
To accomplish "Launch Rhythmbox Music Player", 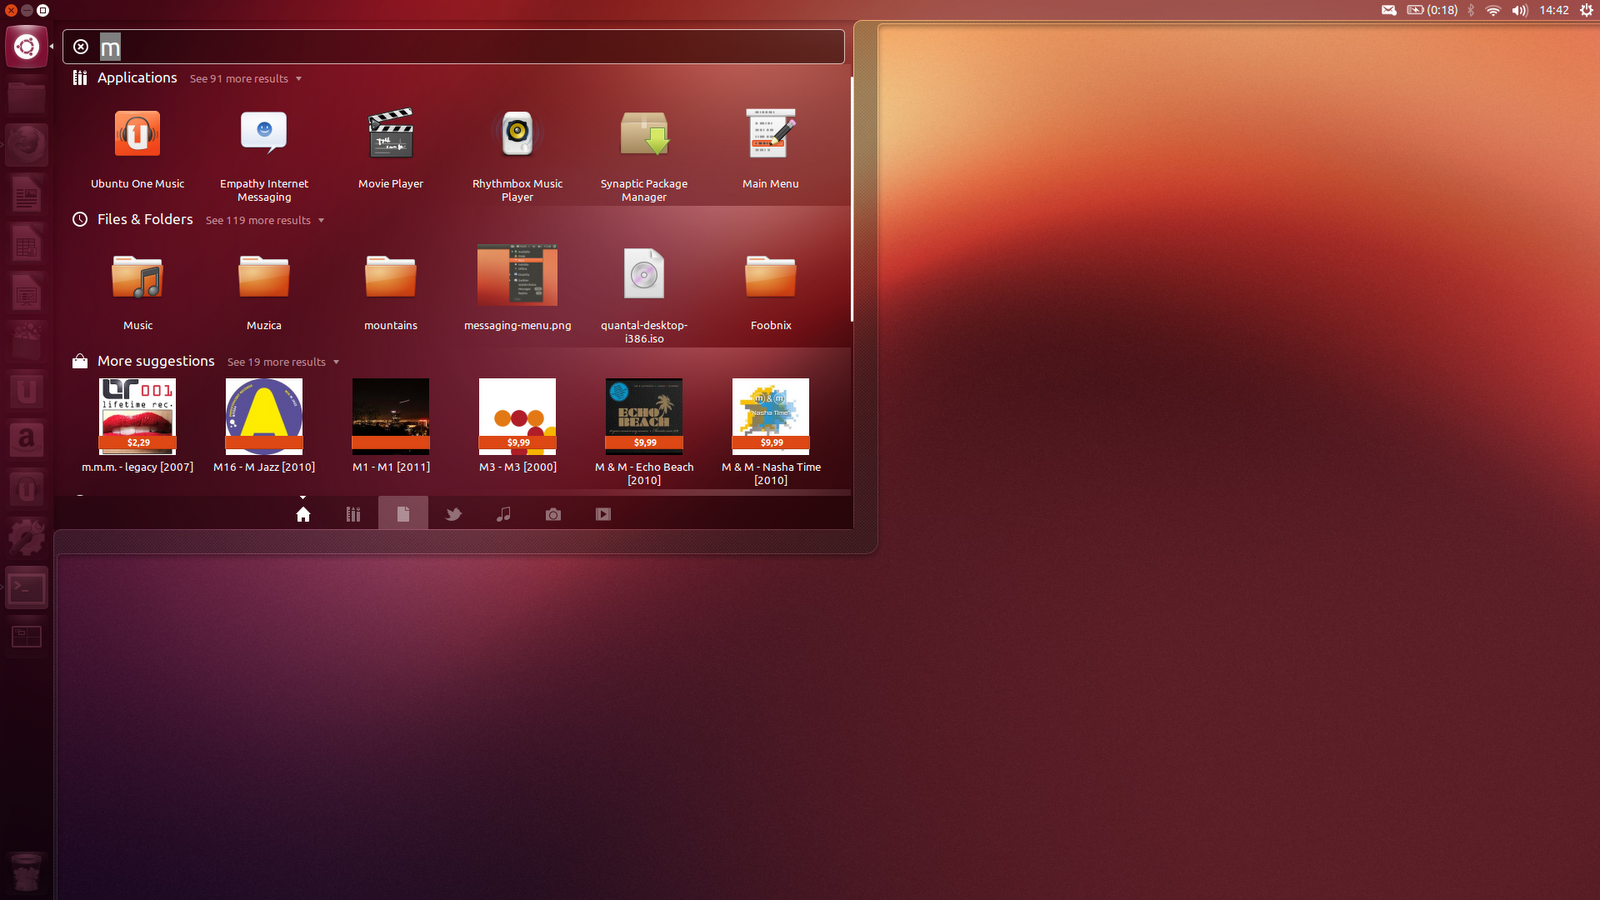I will coord(517,133).
